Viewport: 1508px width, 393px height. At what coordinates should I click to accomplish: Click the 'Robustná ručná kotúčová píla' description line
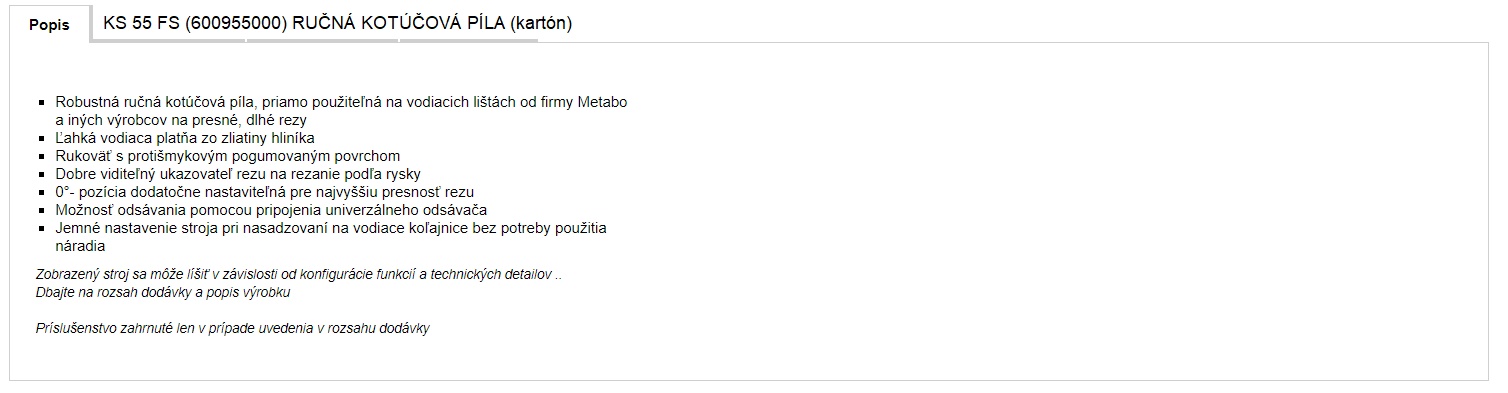(x=341, y=102)
